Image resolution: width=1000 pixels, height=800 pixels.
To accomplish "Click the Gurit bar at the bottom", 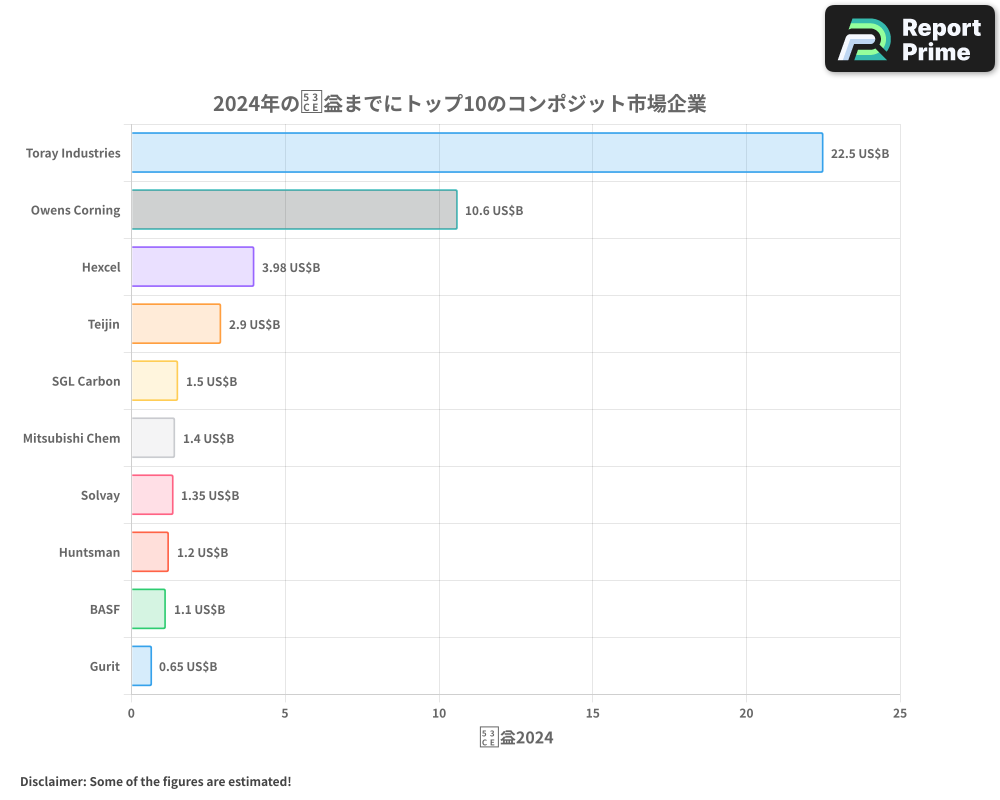I will 141,666.
